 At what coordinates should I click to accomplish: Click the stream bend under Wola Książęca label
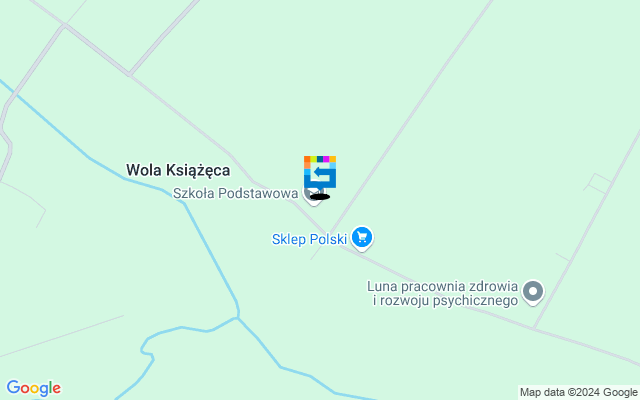[183, 202]
